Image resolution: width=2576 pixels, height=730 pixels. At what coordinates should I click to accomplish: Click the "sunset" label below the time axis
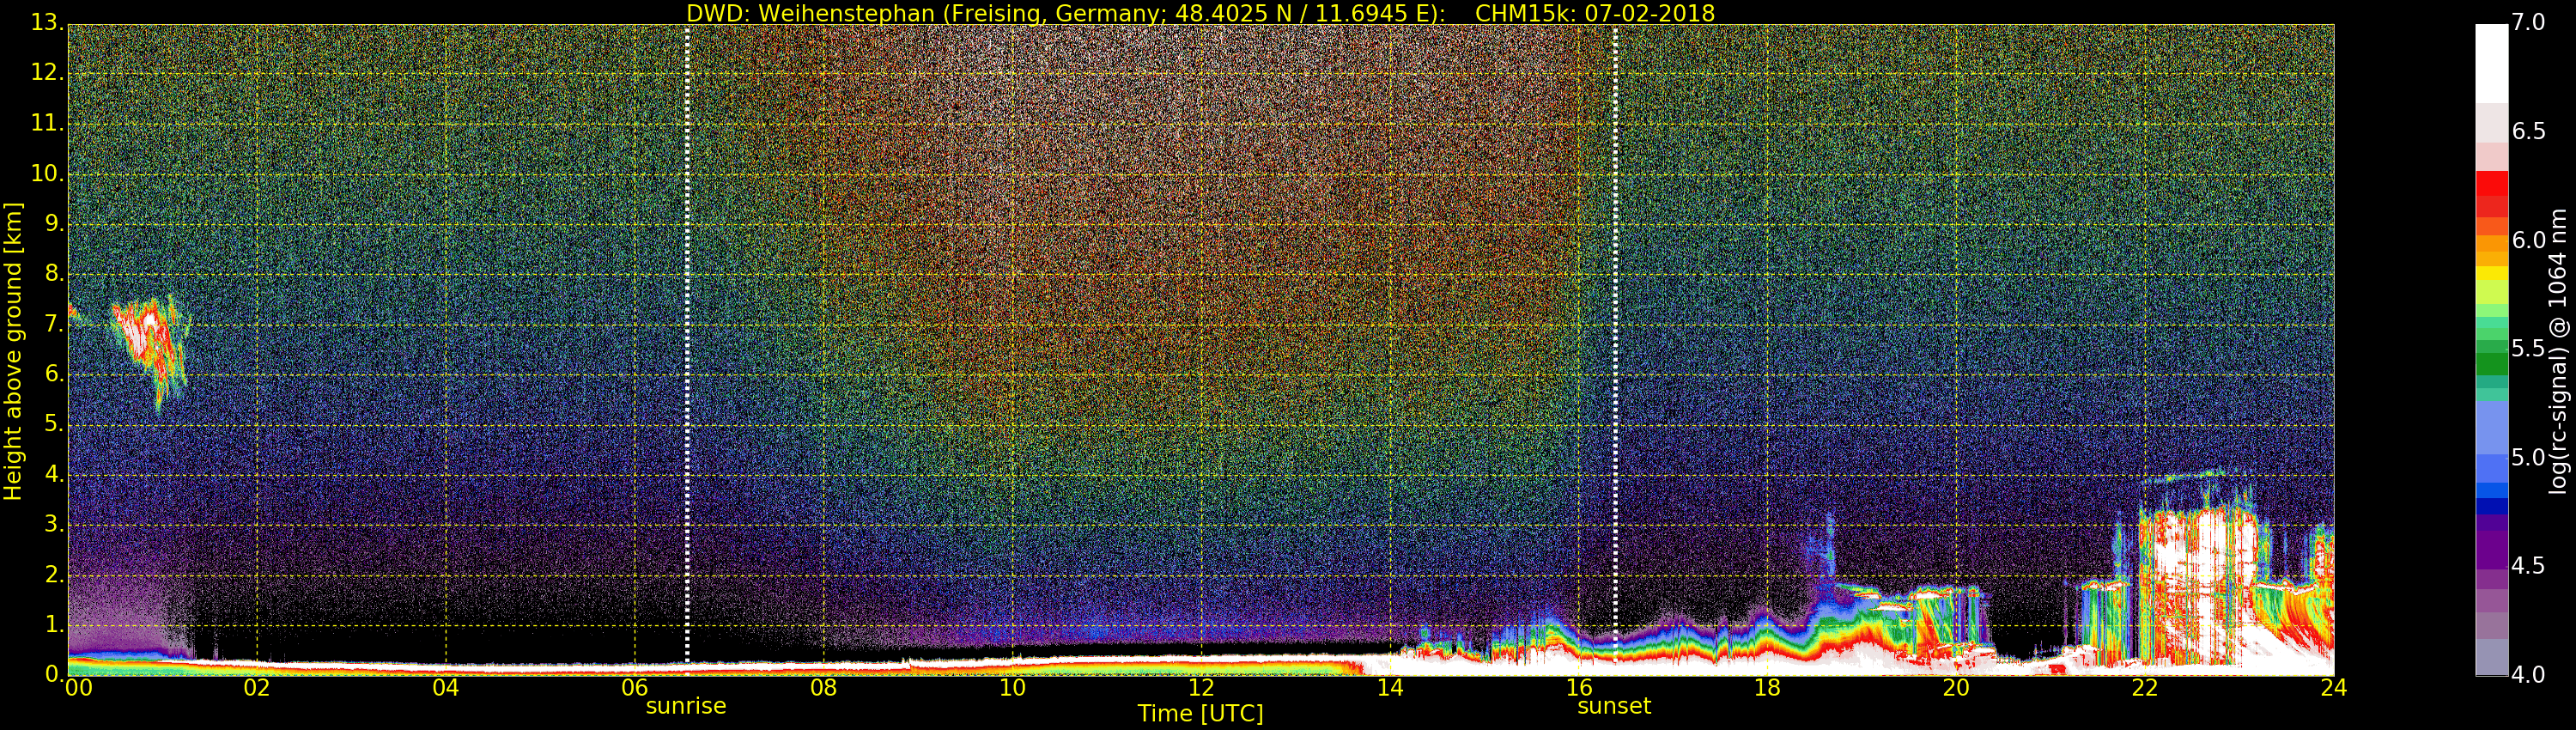pos(1614,706)
